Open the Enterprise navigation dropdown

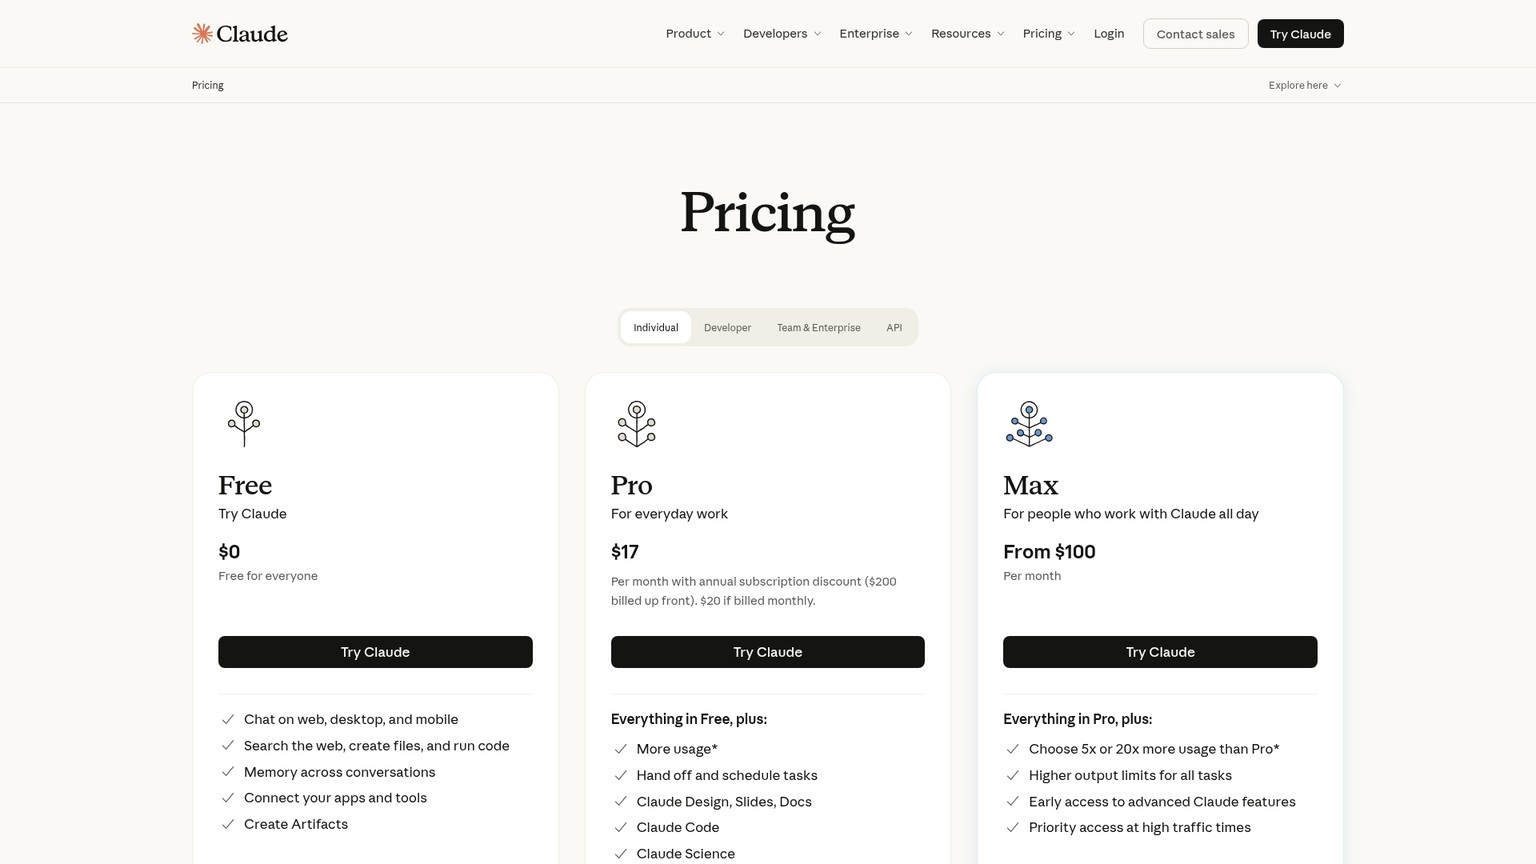[x=876, y=34]
